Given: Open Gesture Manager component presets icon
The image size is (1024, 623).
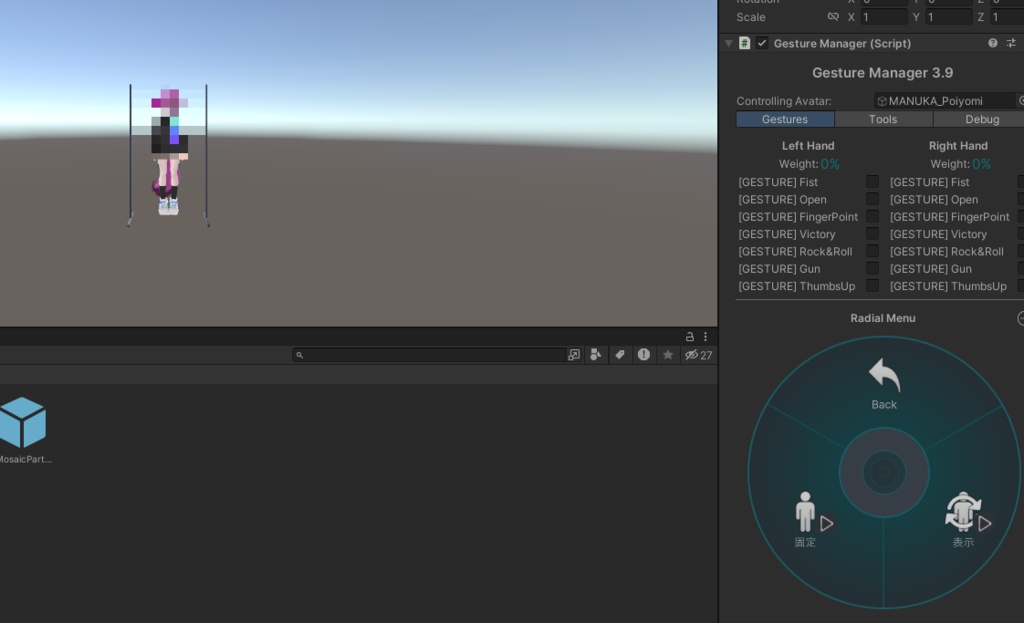Looking at the screenshot, I should (1011, 43).
